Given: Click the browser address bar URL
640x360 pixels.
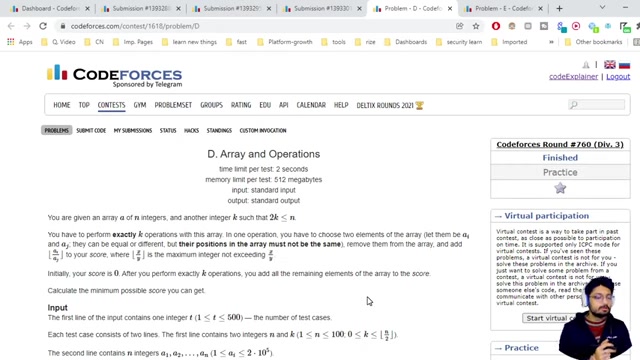Looking at the screenshot, I should 135,26.
